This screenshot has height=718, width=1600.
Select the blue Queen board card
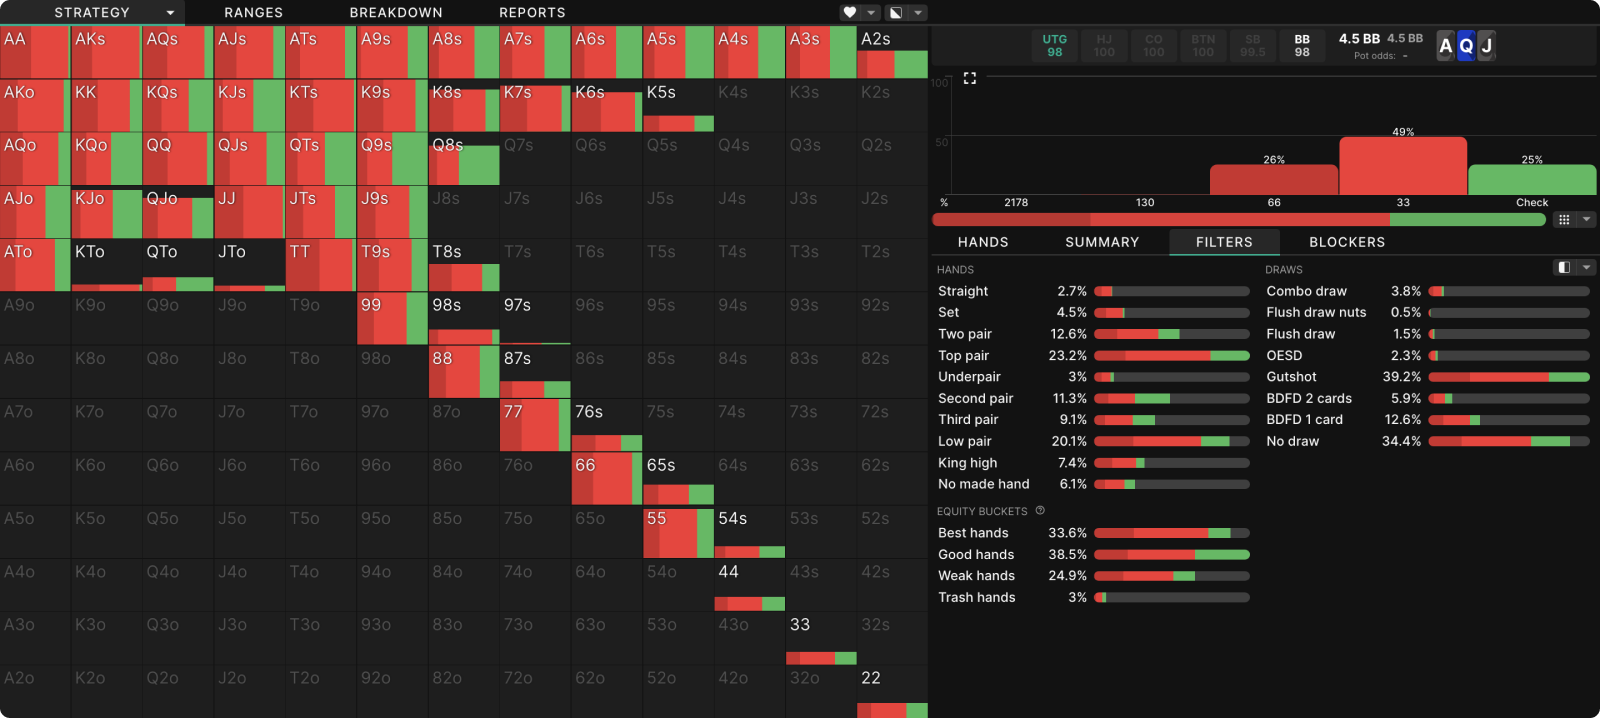point(1466,46)
